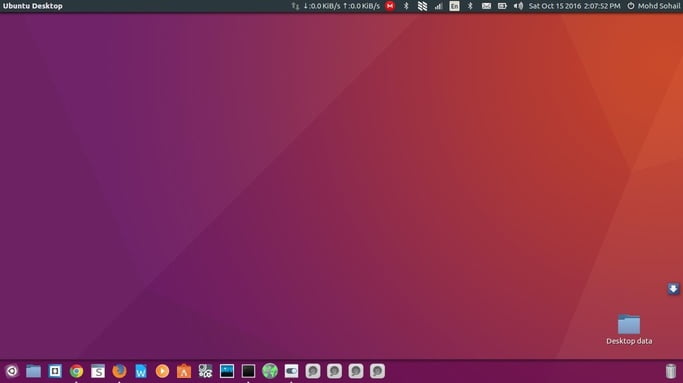Open the Ubuntu Dash launcher button
The height and width of the screenshot is (383, 683).
coord(12,371)
